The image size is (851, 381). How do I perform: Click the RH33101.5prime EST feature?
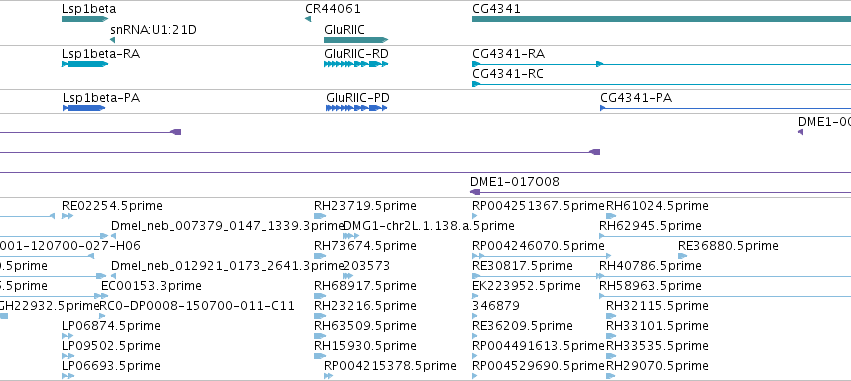(x=611, y=336)
